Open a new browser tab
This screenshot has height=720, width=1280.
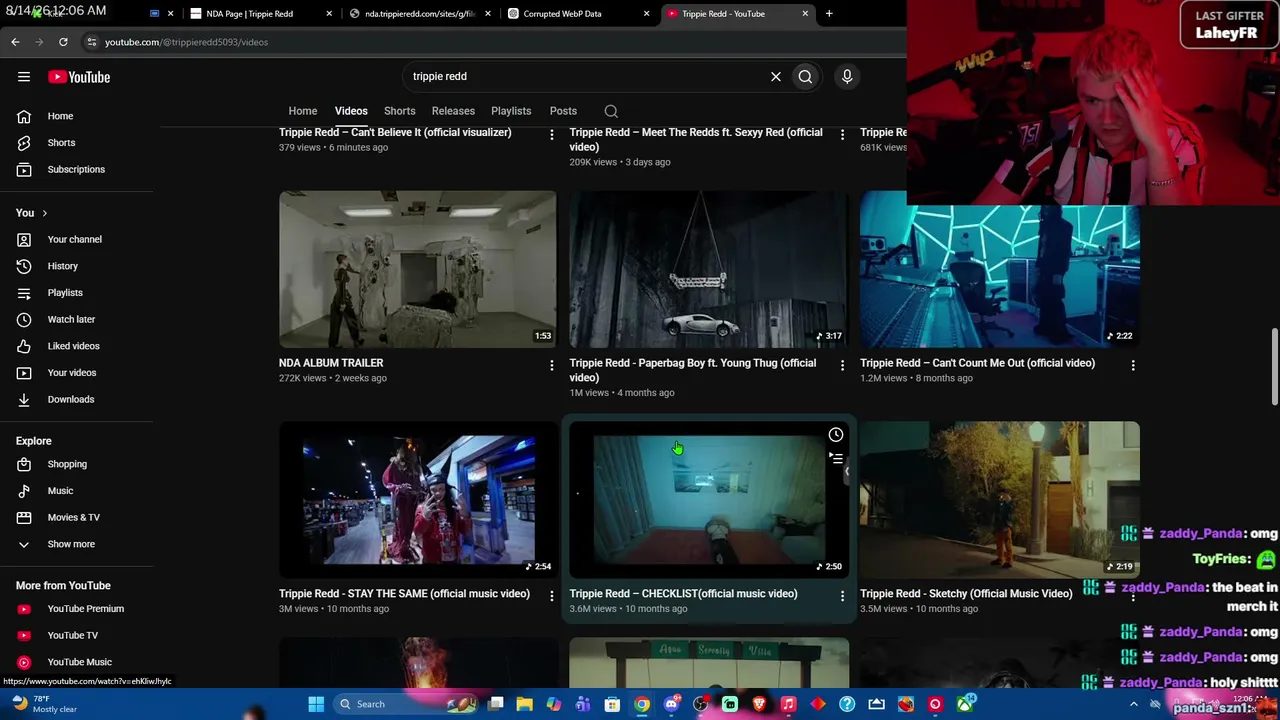[829, 14]
